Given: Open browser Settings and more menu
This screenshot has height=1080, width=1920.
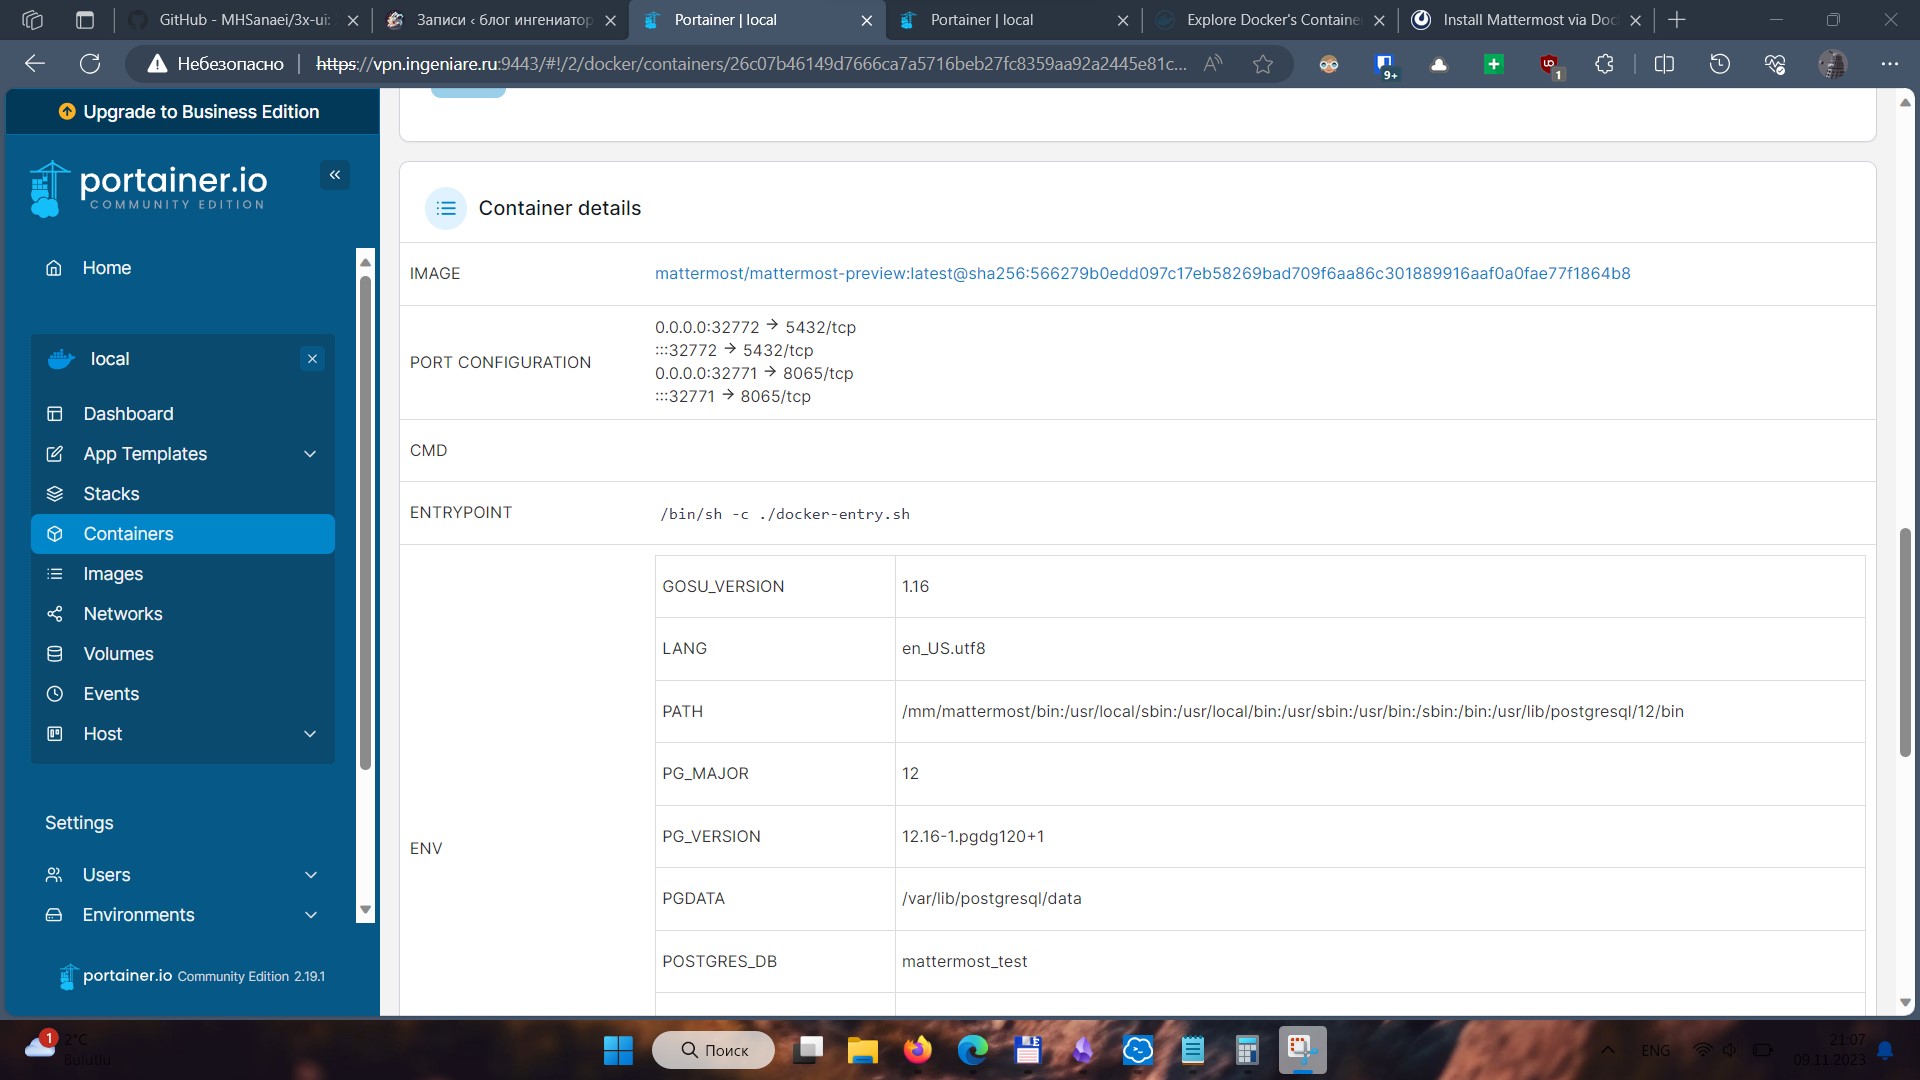Looking at the screenshot, I should [x=1889, y=64].
